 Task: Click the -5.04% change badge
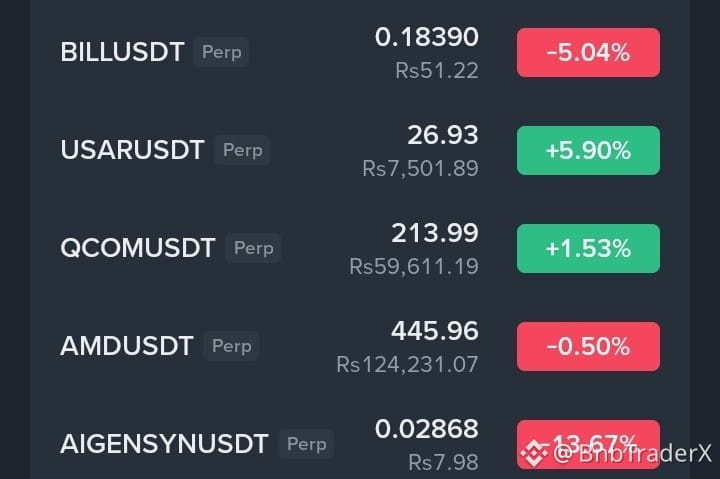[x=588, y=52]
